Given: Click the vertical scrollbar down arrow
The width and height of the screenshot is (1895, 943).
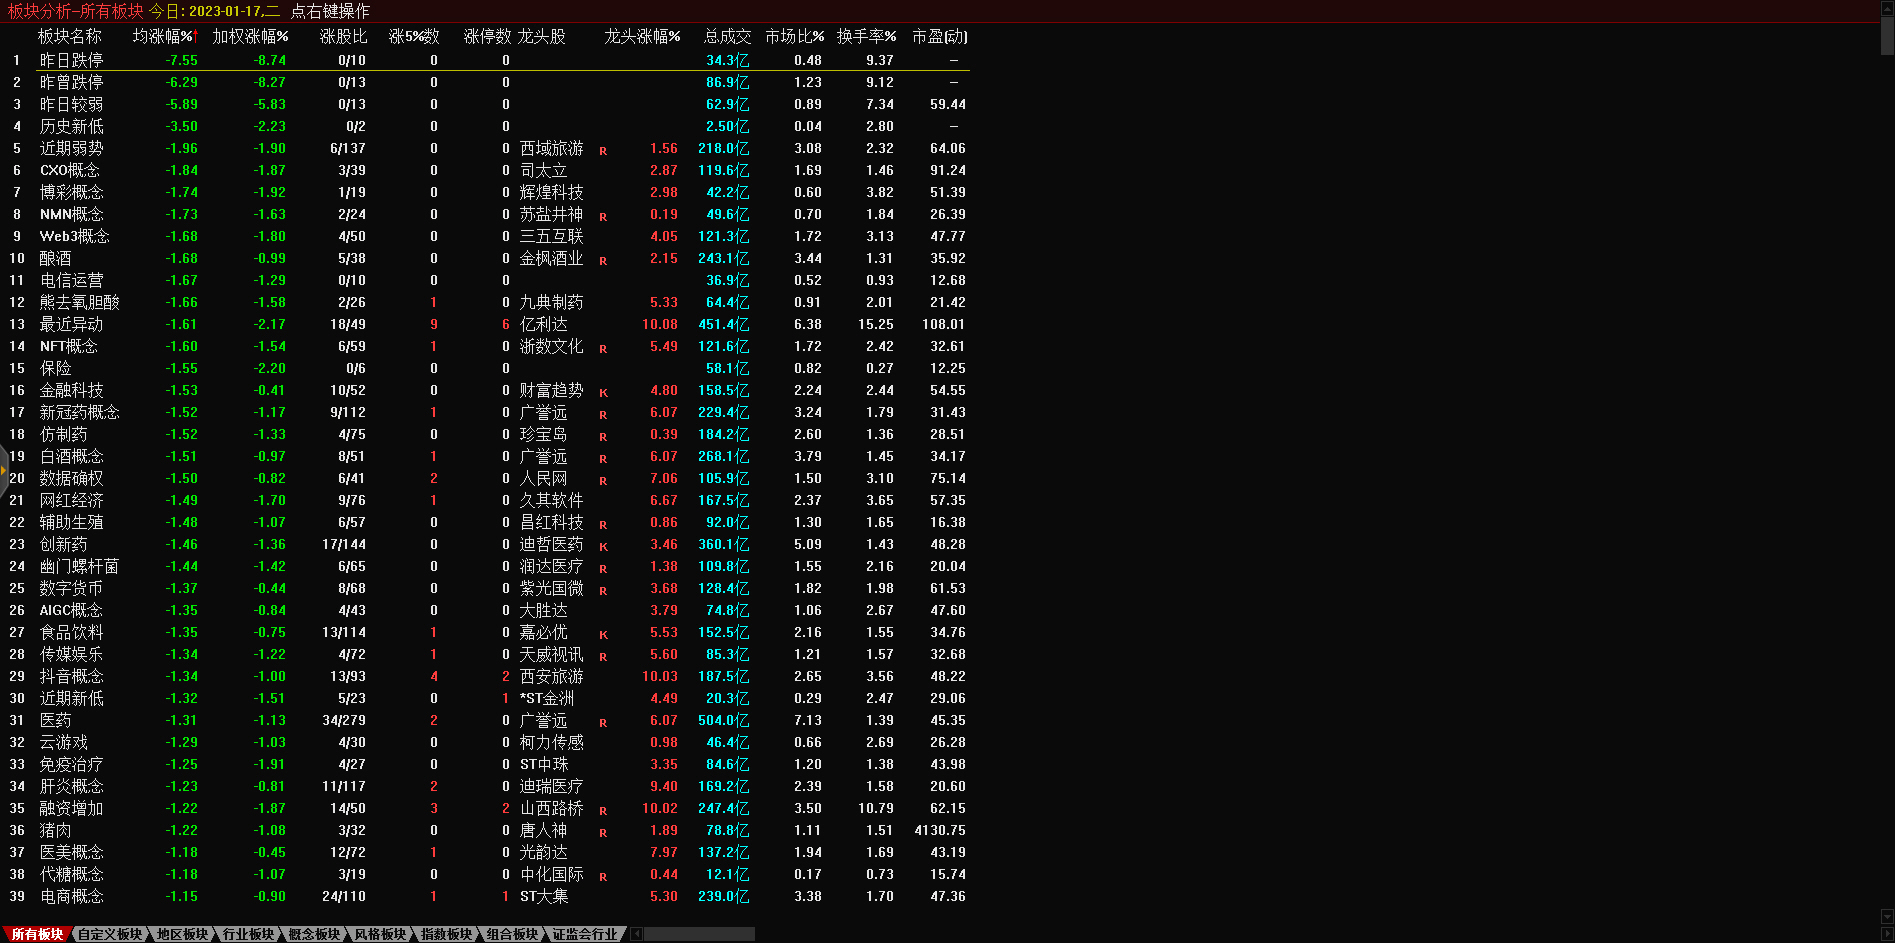Looking at the screenshot, I should [x=1887, y=916].
